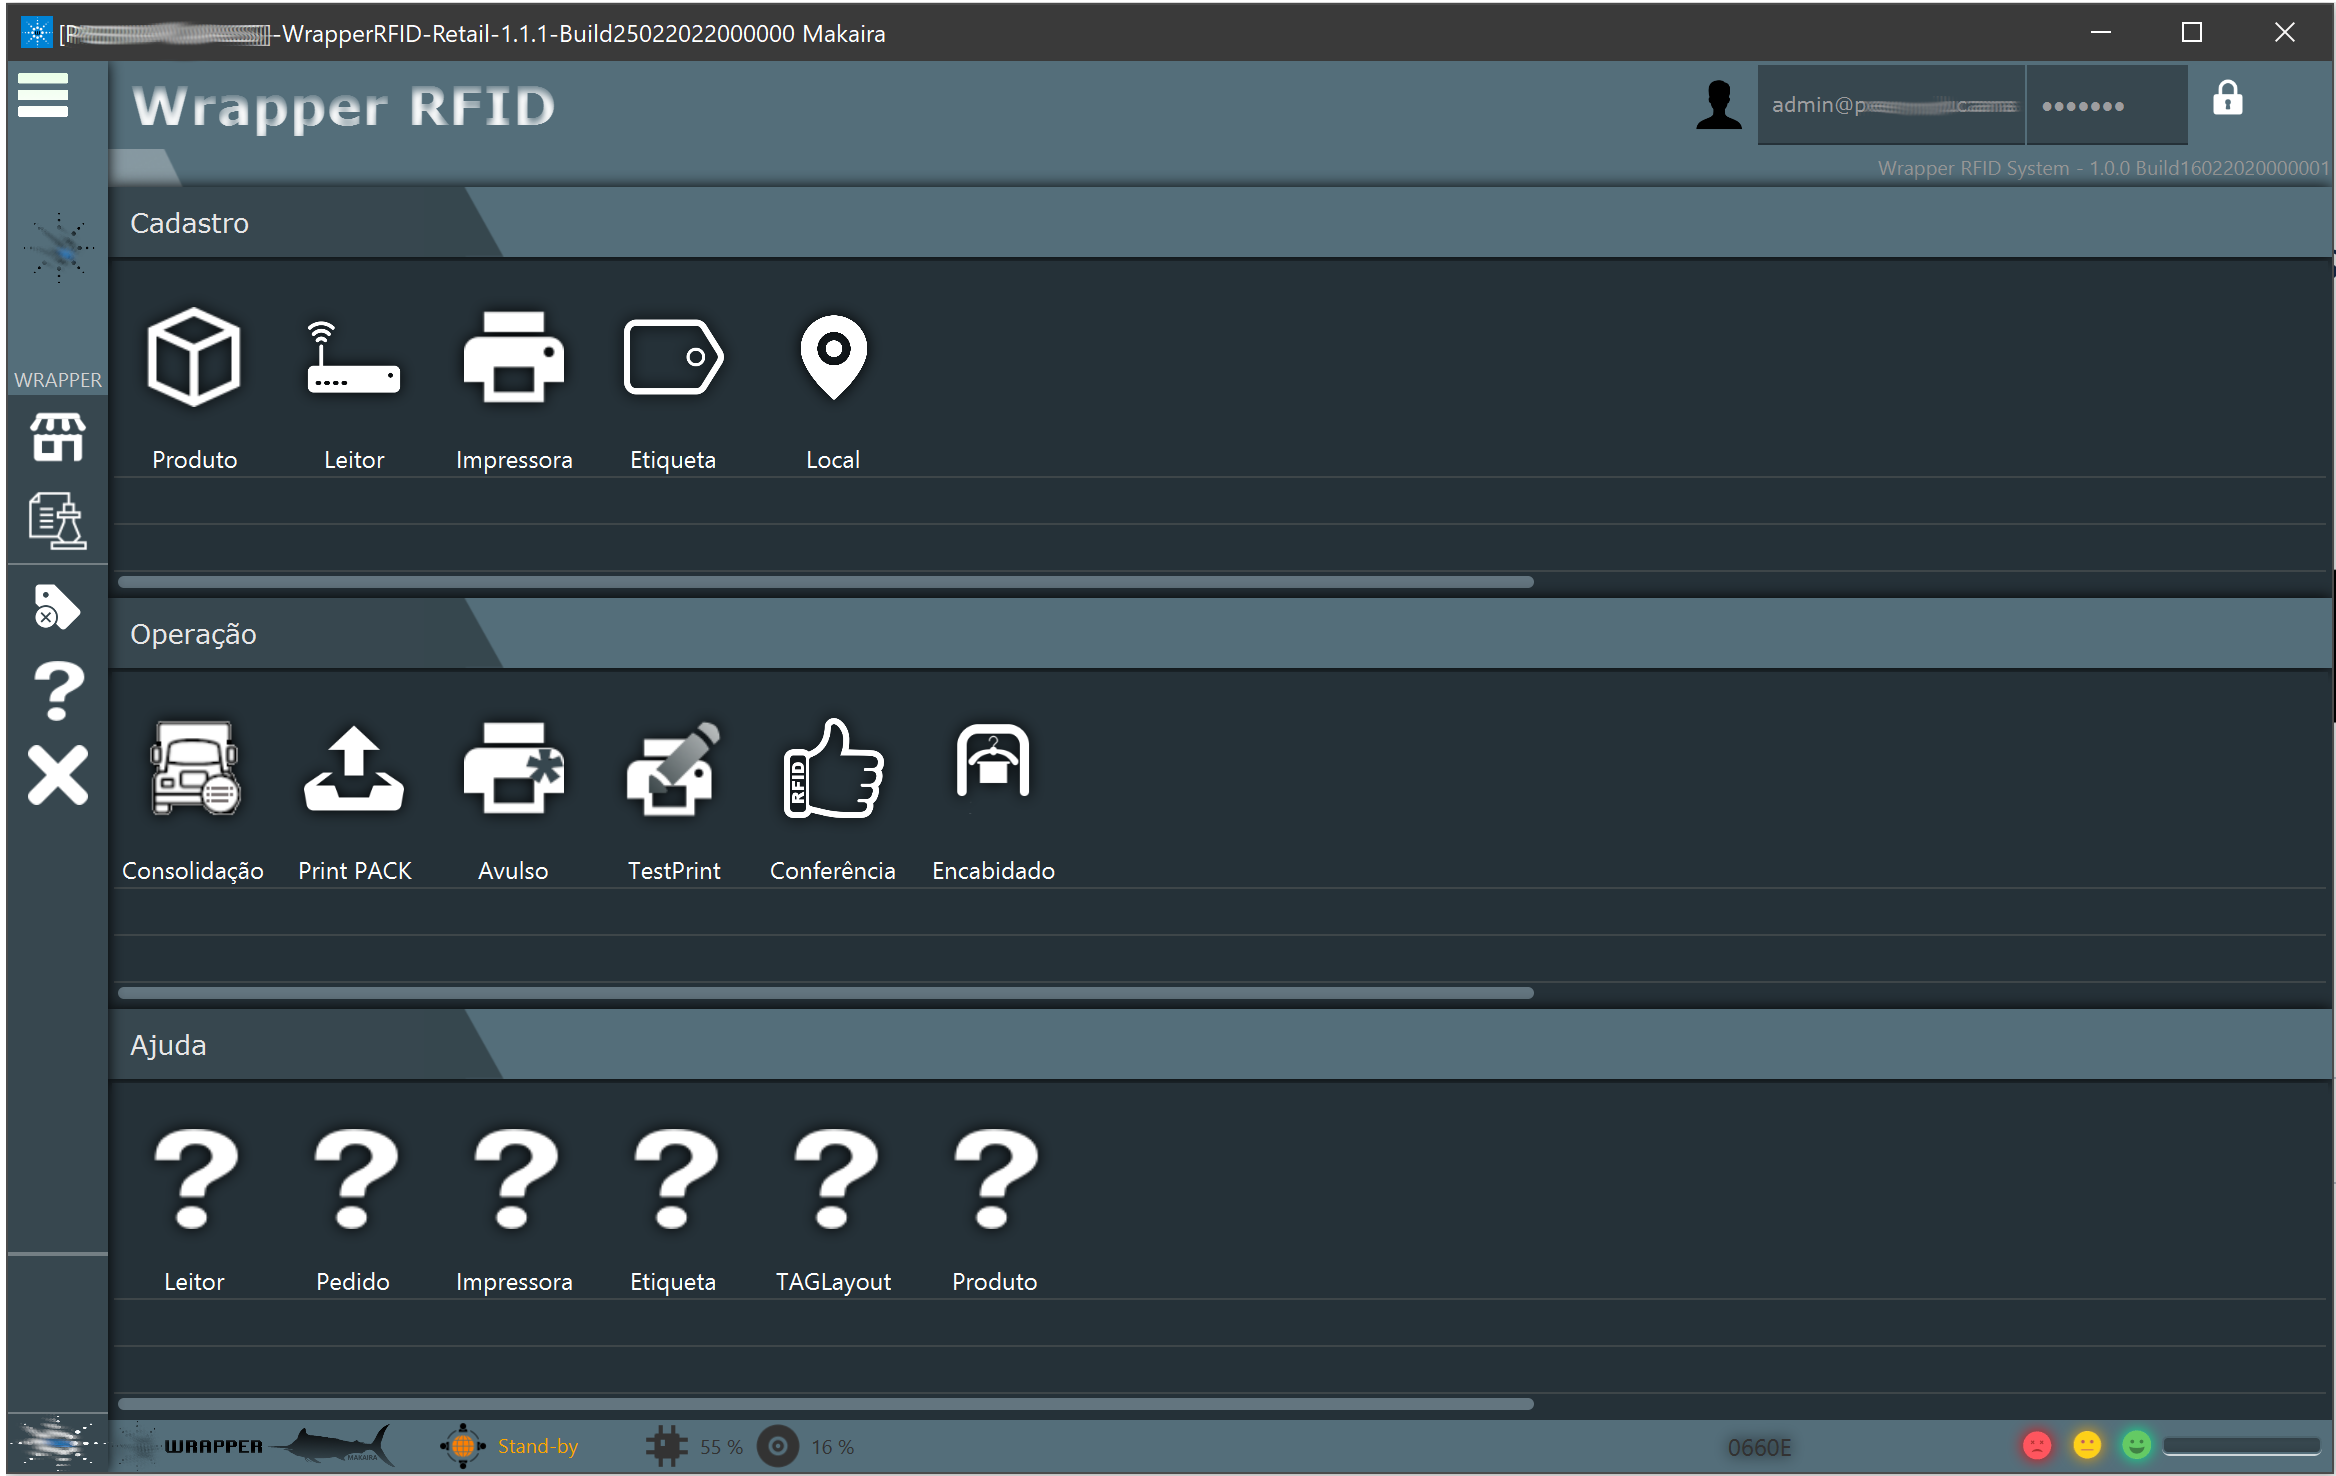Click the green happy face indicator

coord(2136,1445)
